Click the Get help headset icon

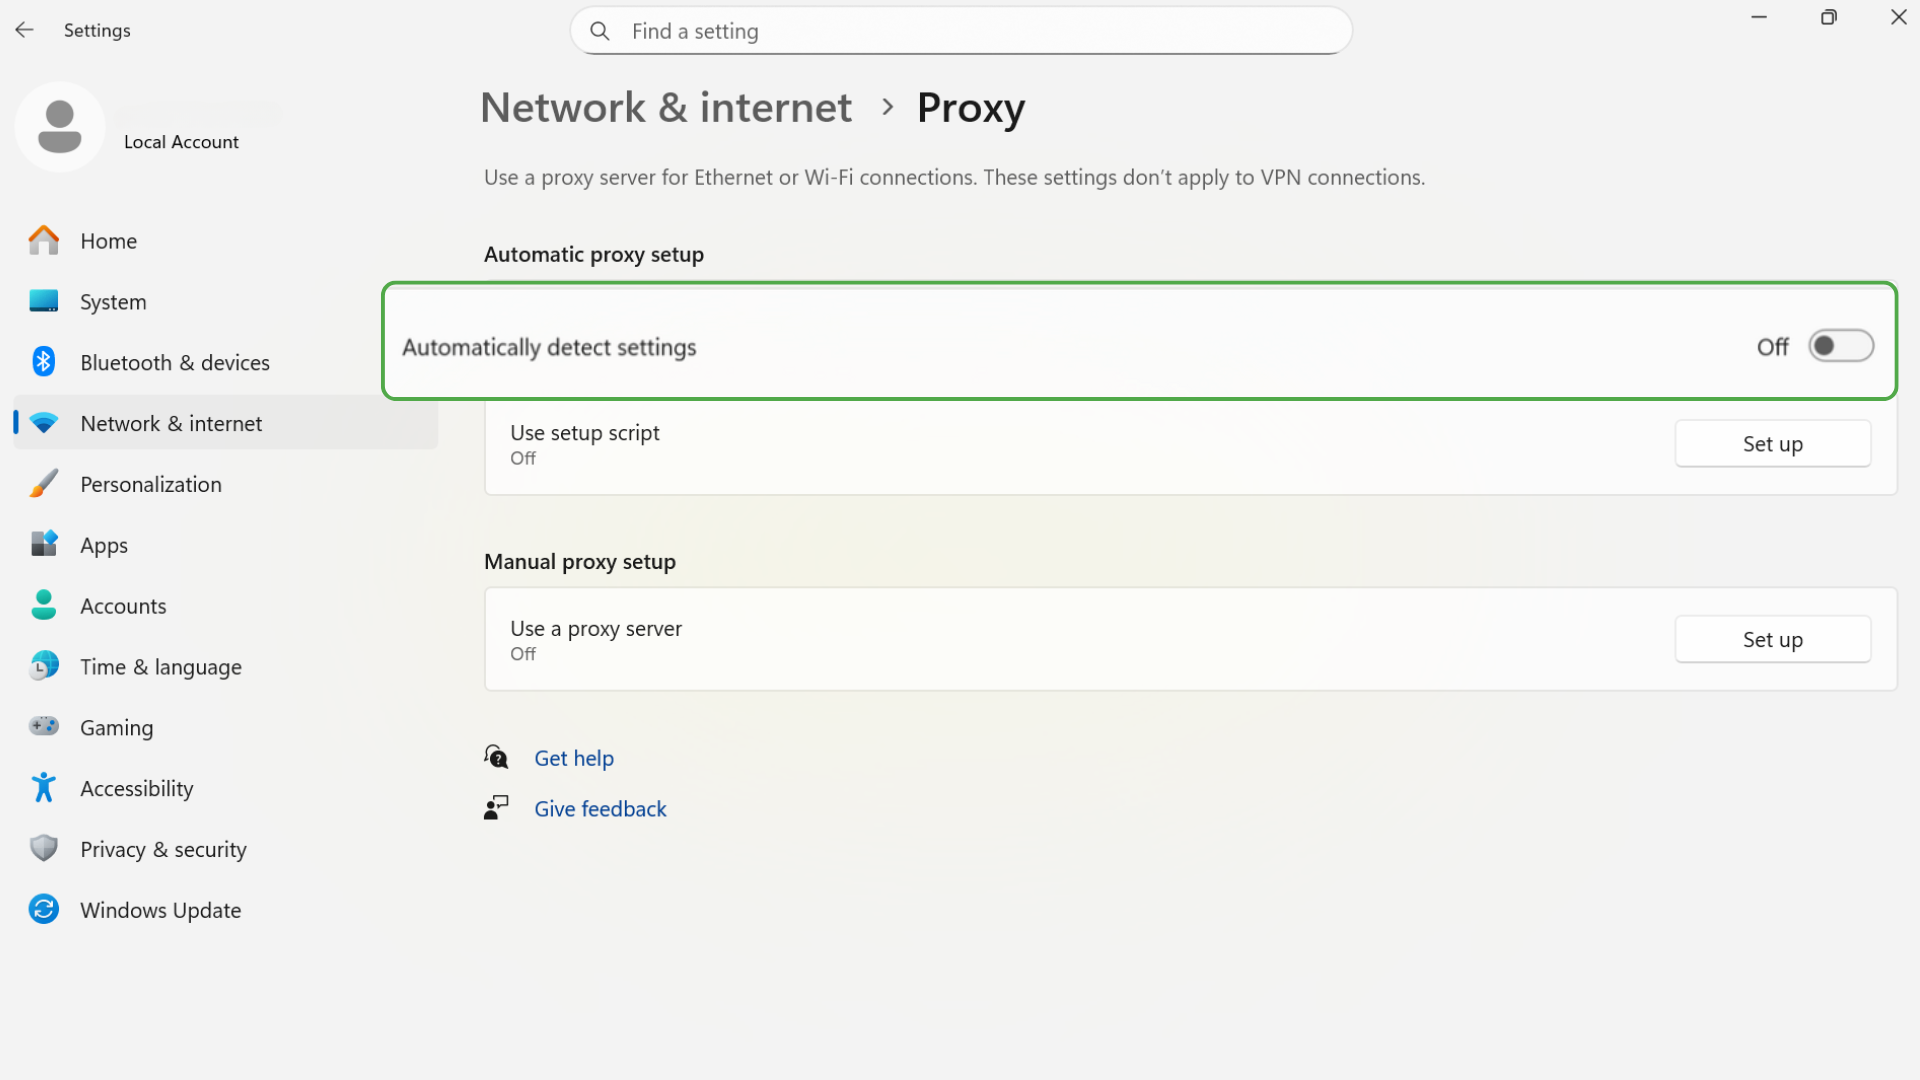[496, 757]
